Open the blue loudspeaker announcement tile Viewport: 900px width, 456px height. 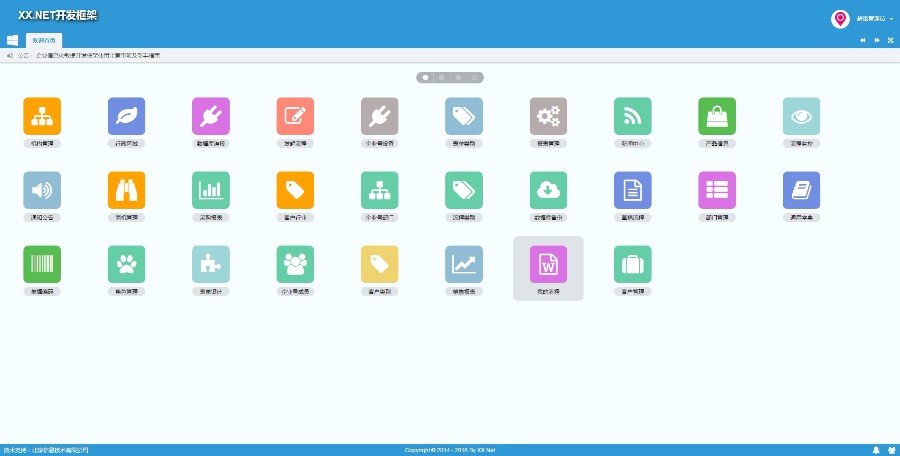[42, 190]
